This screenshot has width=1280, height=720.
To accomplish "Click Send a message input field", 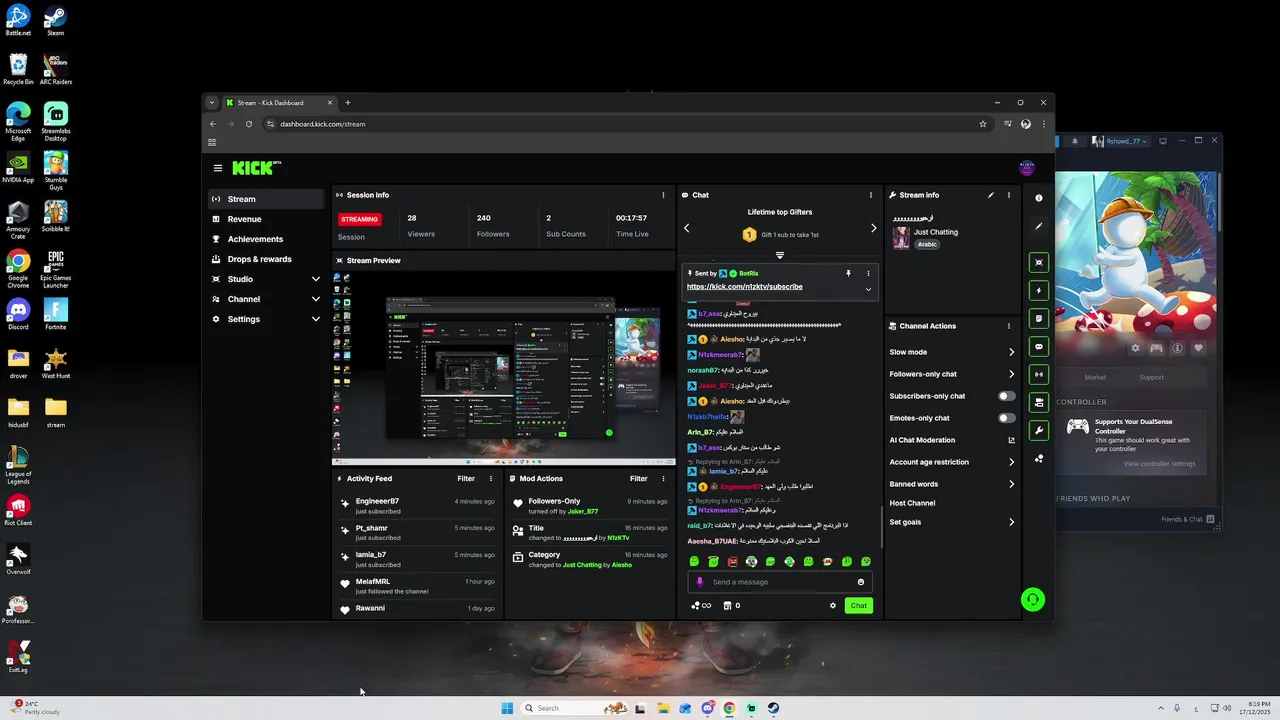I will pos(780,582).
